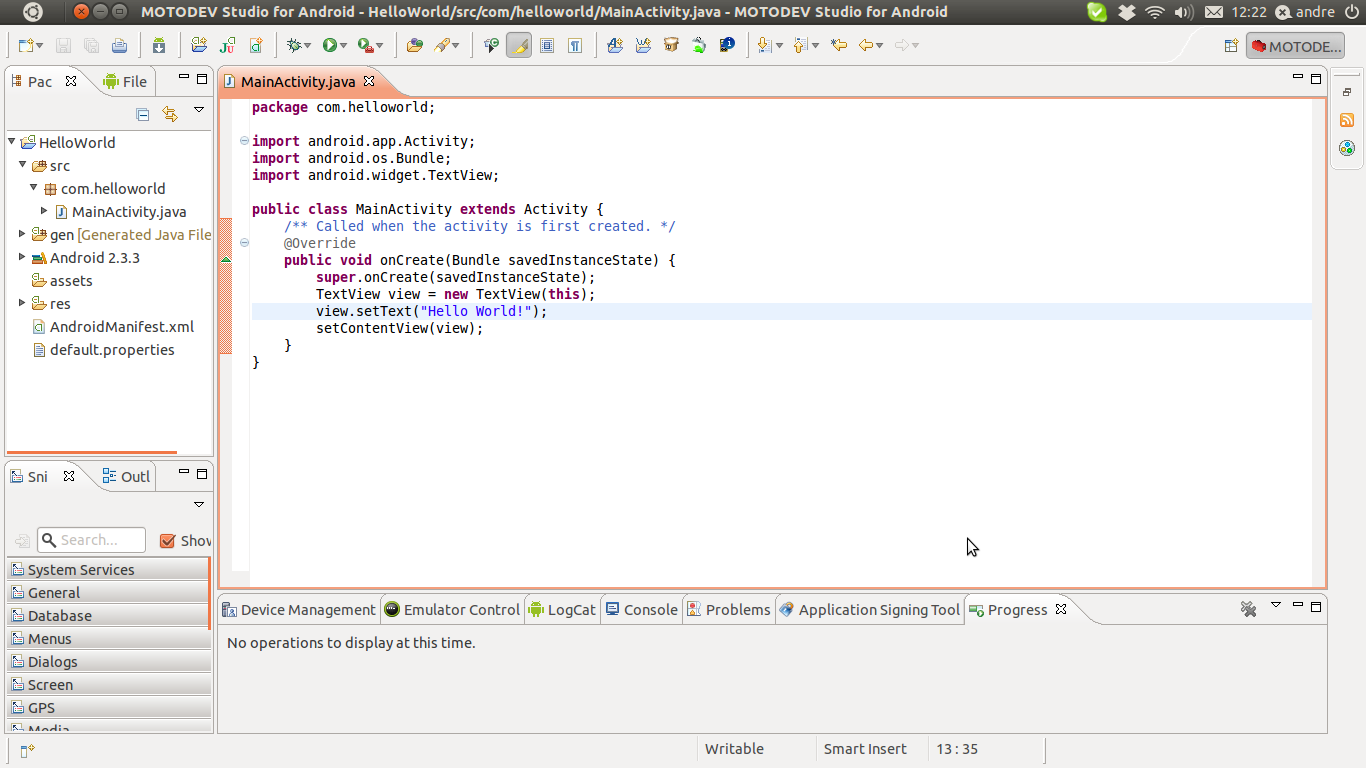Click the Back navigation arrow
Image resolution: width=1366 pixels, height=768 pixels.
866,45
